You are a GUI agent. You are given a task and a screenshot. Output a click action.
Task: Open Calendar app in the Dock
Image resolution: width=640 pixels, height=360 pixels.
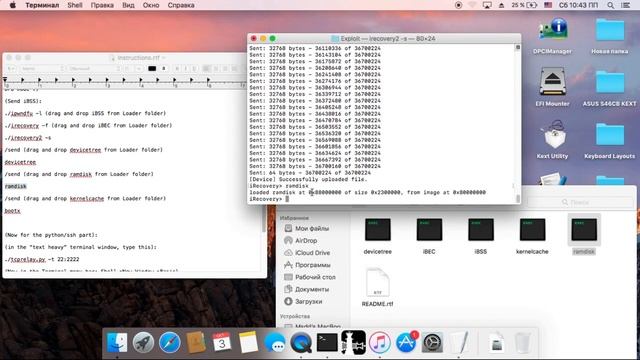point(222,342)
